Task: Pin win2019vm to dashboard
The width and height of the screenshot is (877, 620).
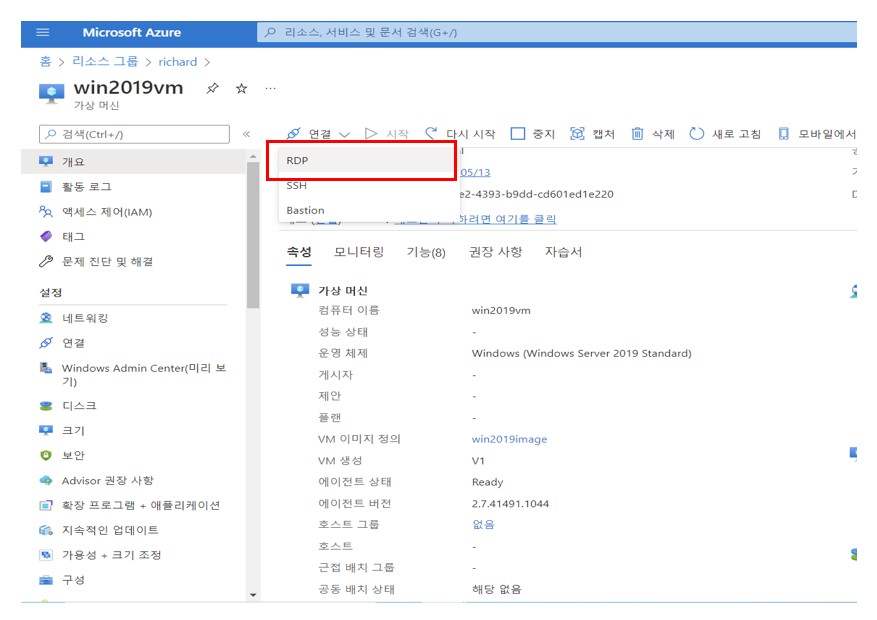Action: (x=212, y=88)
